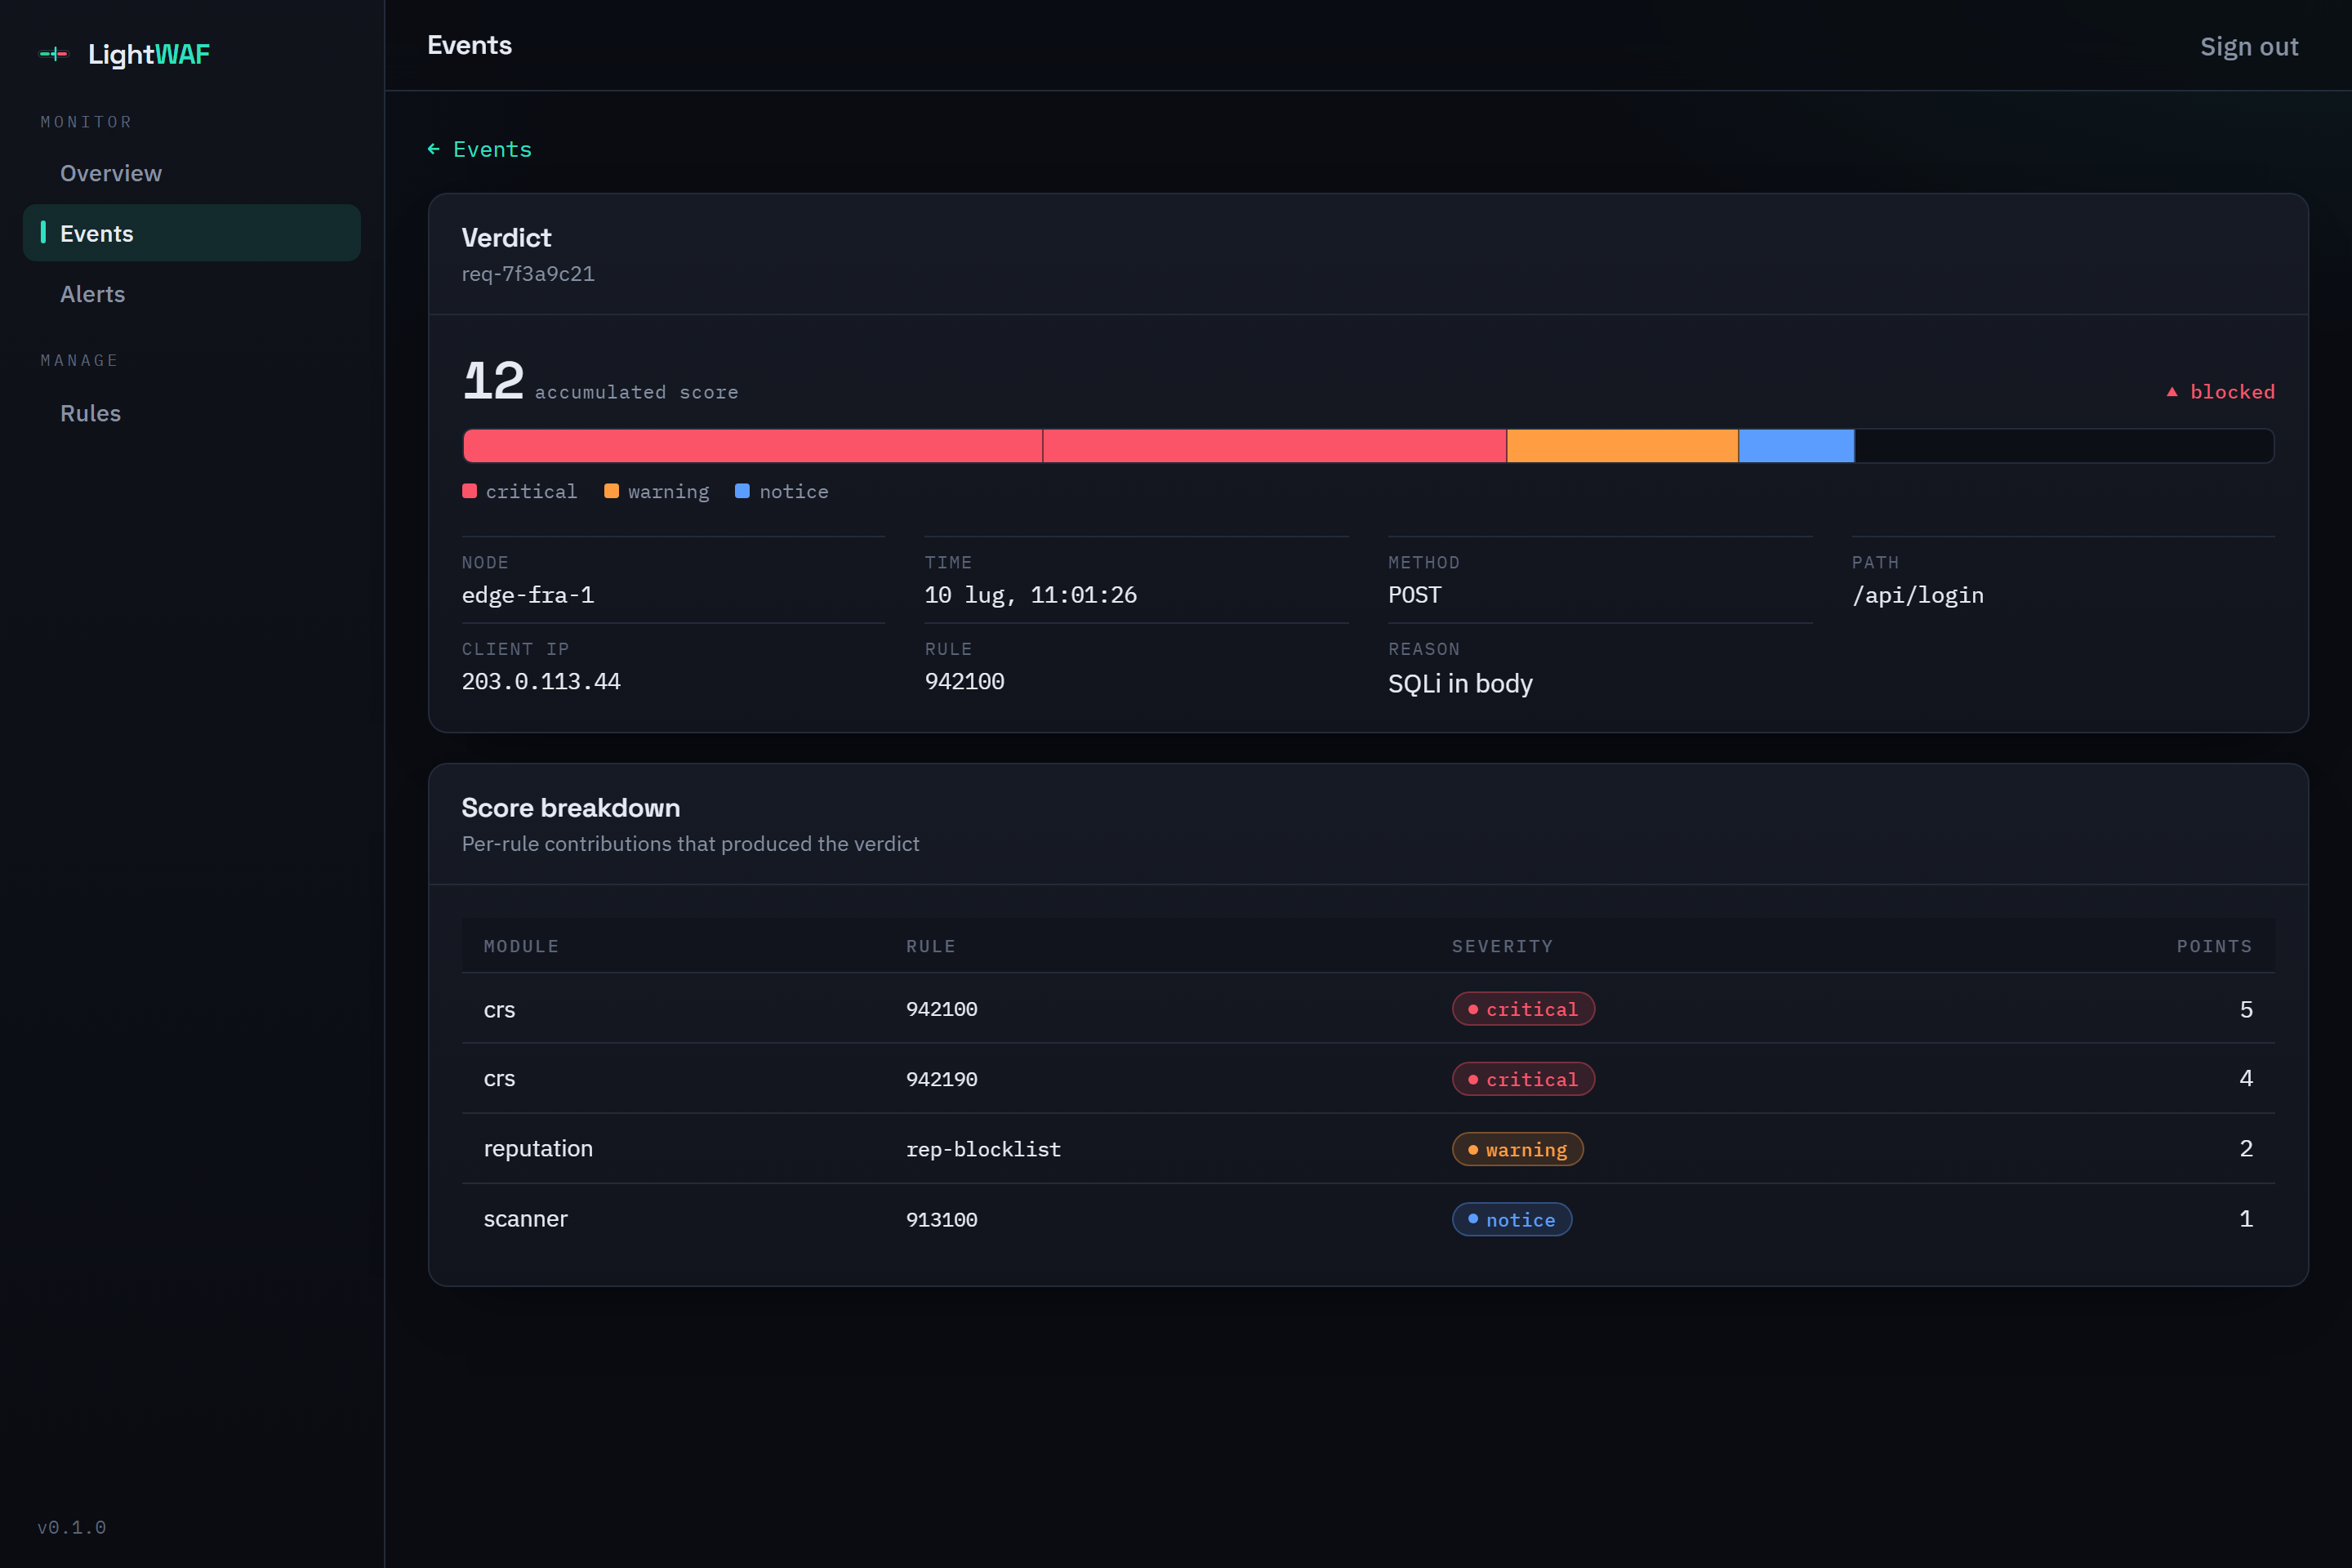
Task: Click the blocked warning triangle icon
Action: [2172, 392]
